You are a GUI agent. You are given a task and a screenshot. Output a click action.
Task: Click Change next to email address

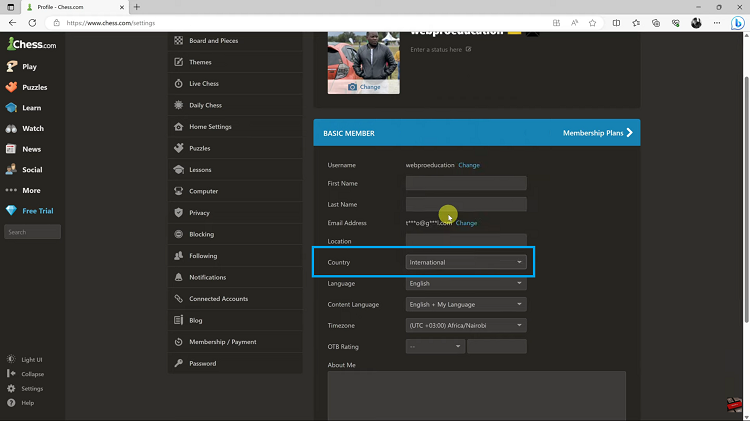466,223
